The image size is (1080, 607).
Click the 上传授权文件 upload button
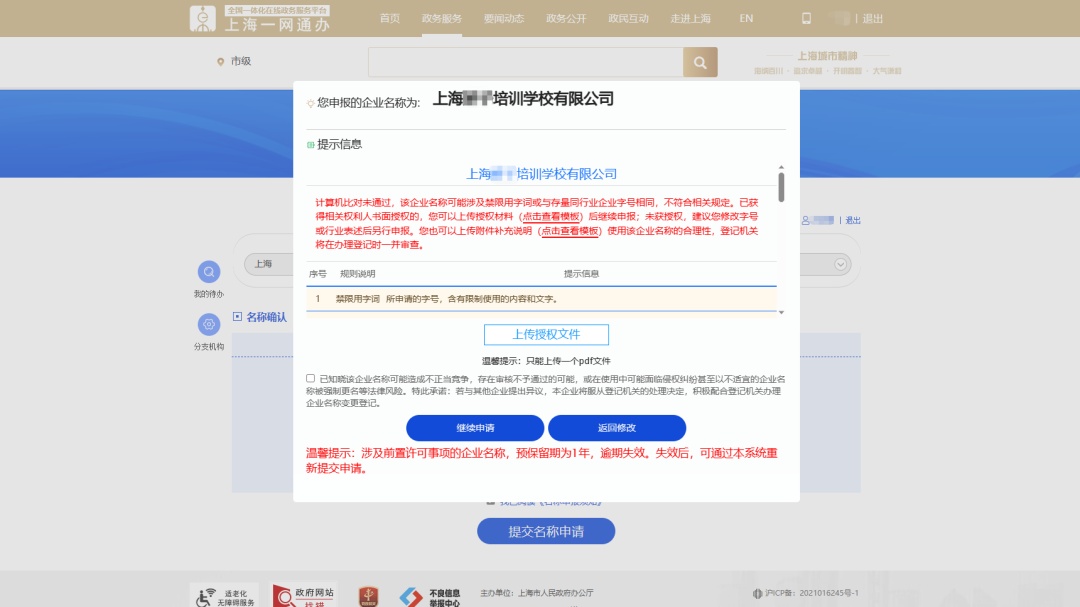point(546,334)
